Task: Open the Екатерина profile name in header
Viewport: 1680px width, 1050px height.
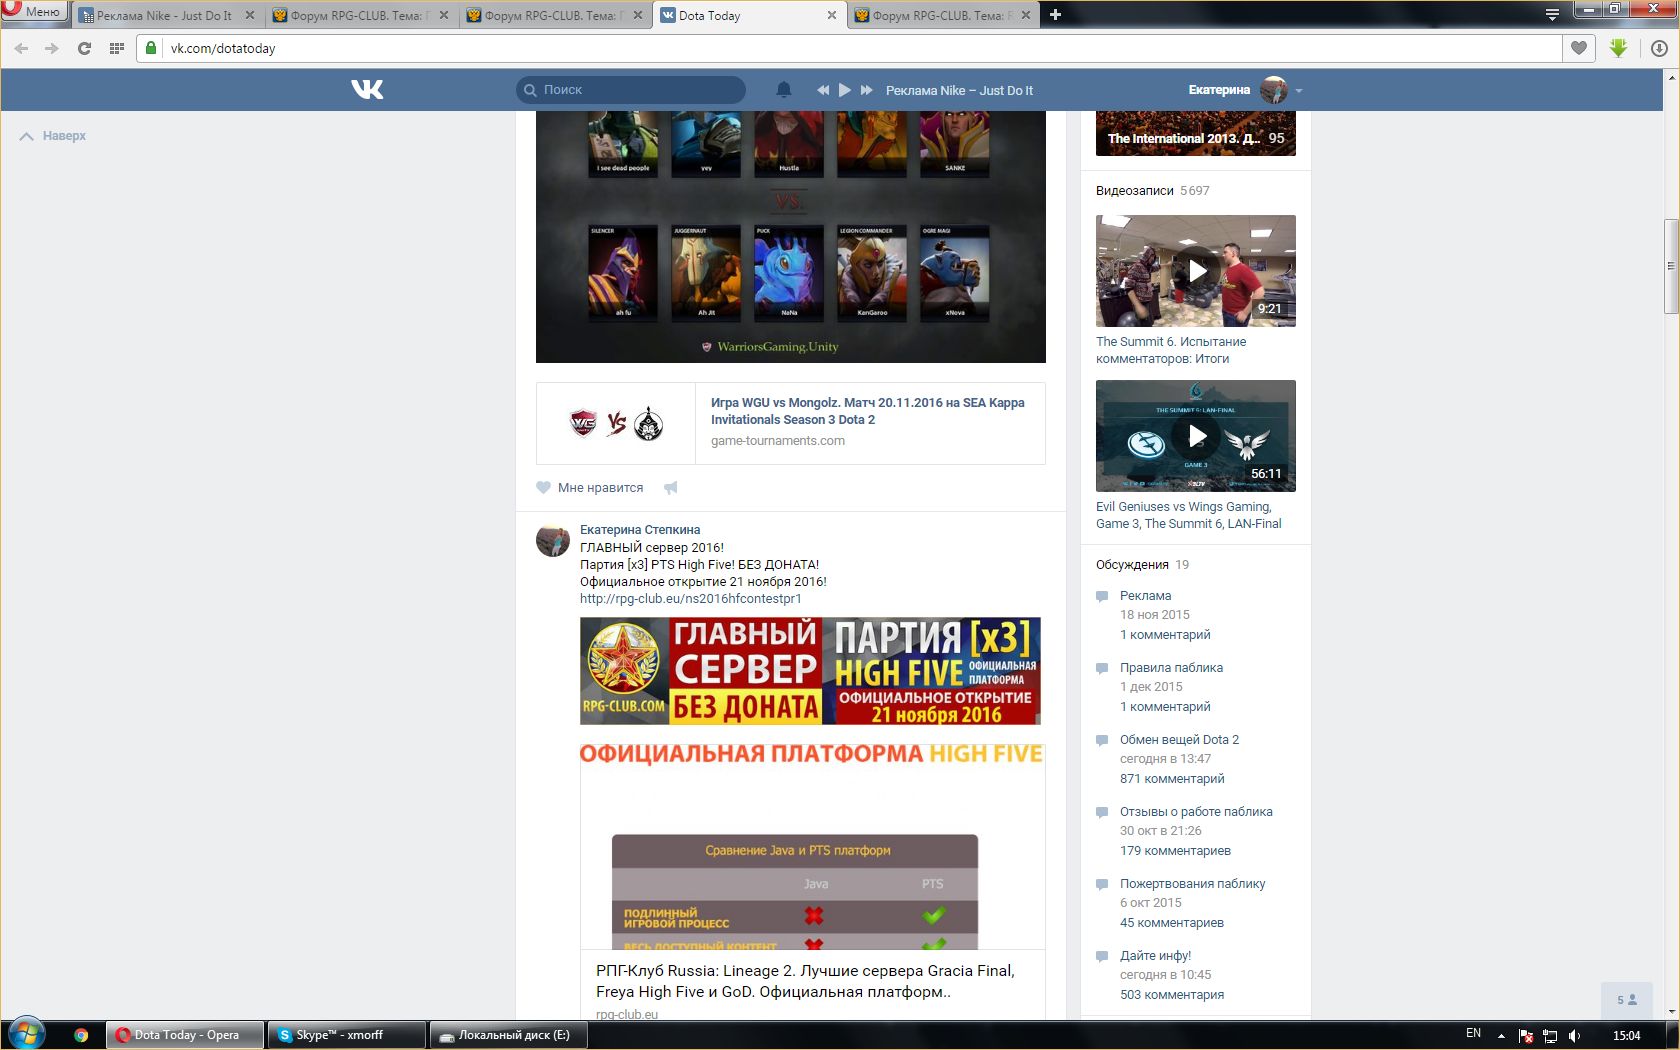Action: pyautogui.click(x=1219, y=90)
